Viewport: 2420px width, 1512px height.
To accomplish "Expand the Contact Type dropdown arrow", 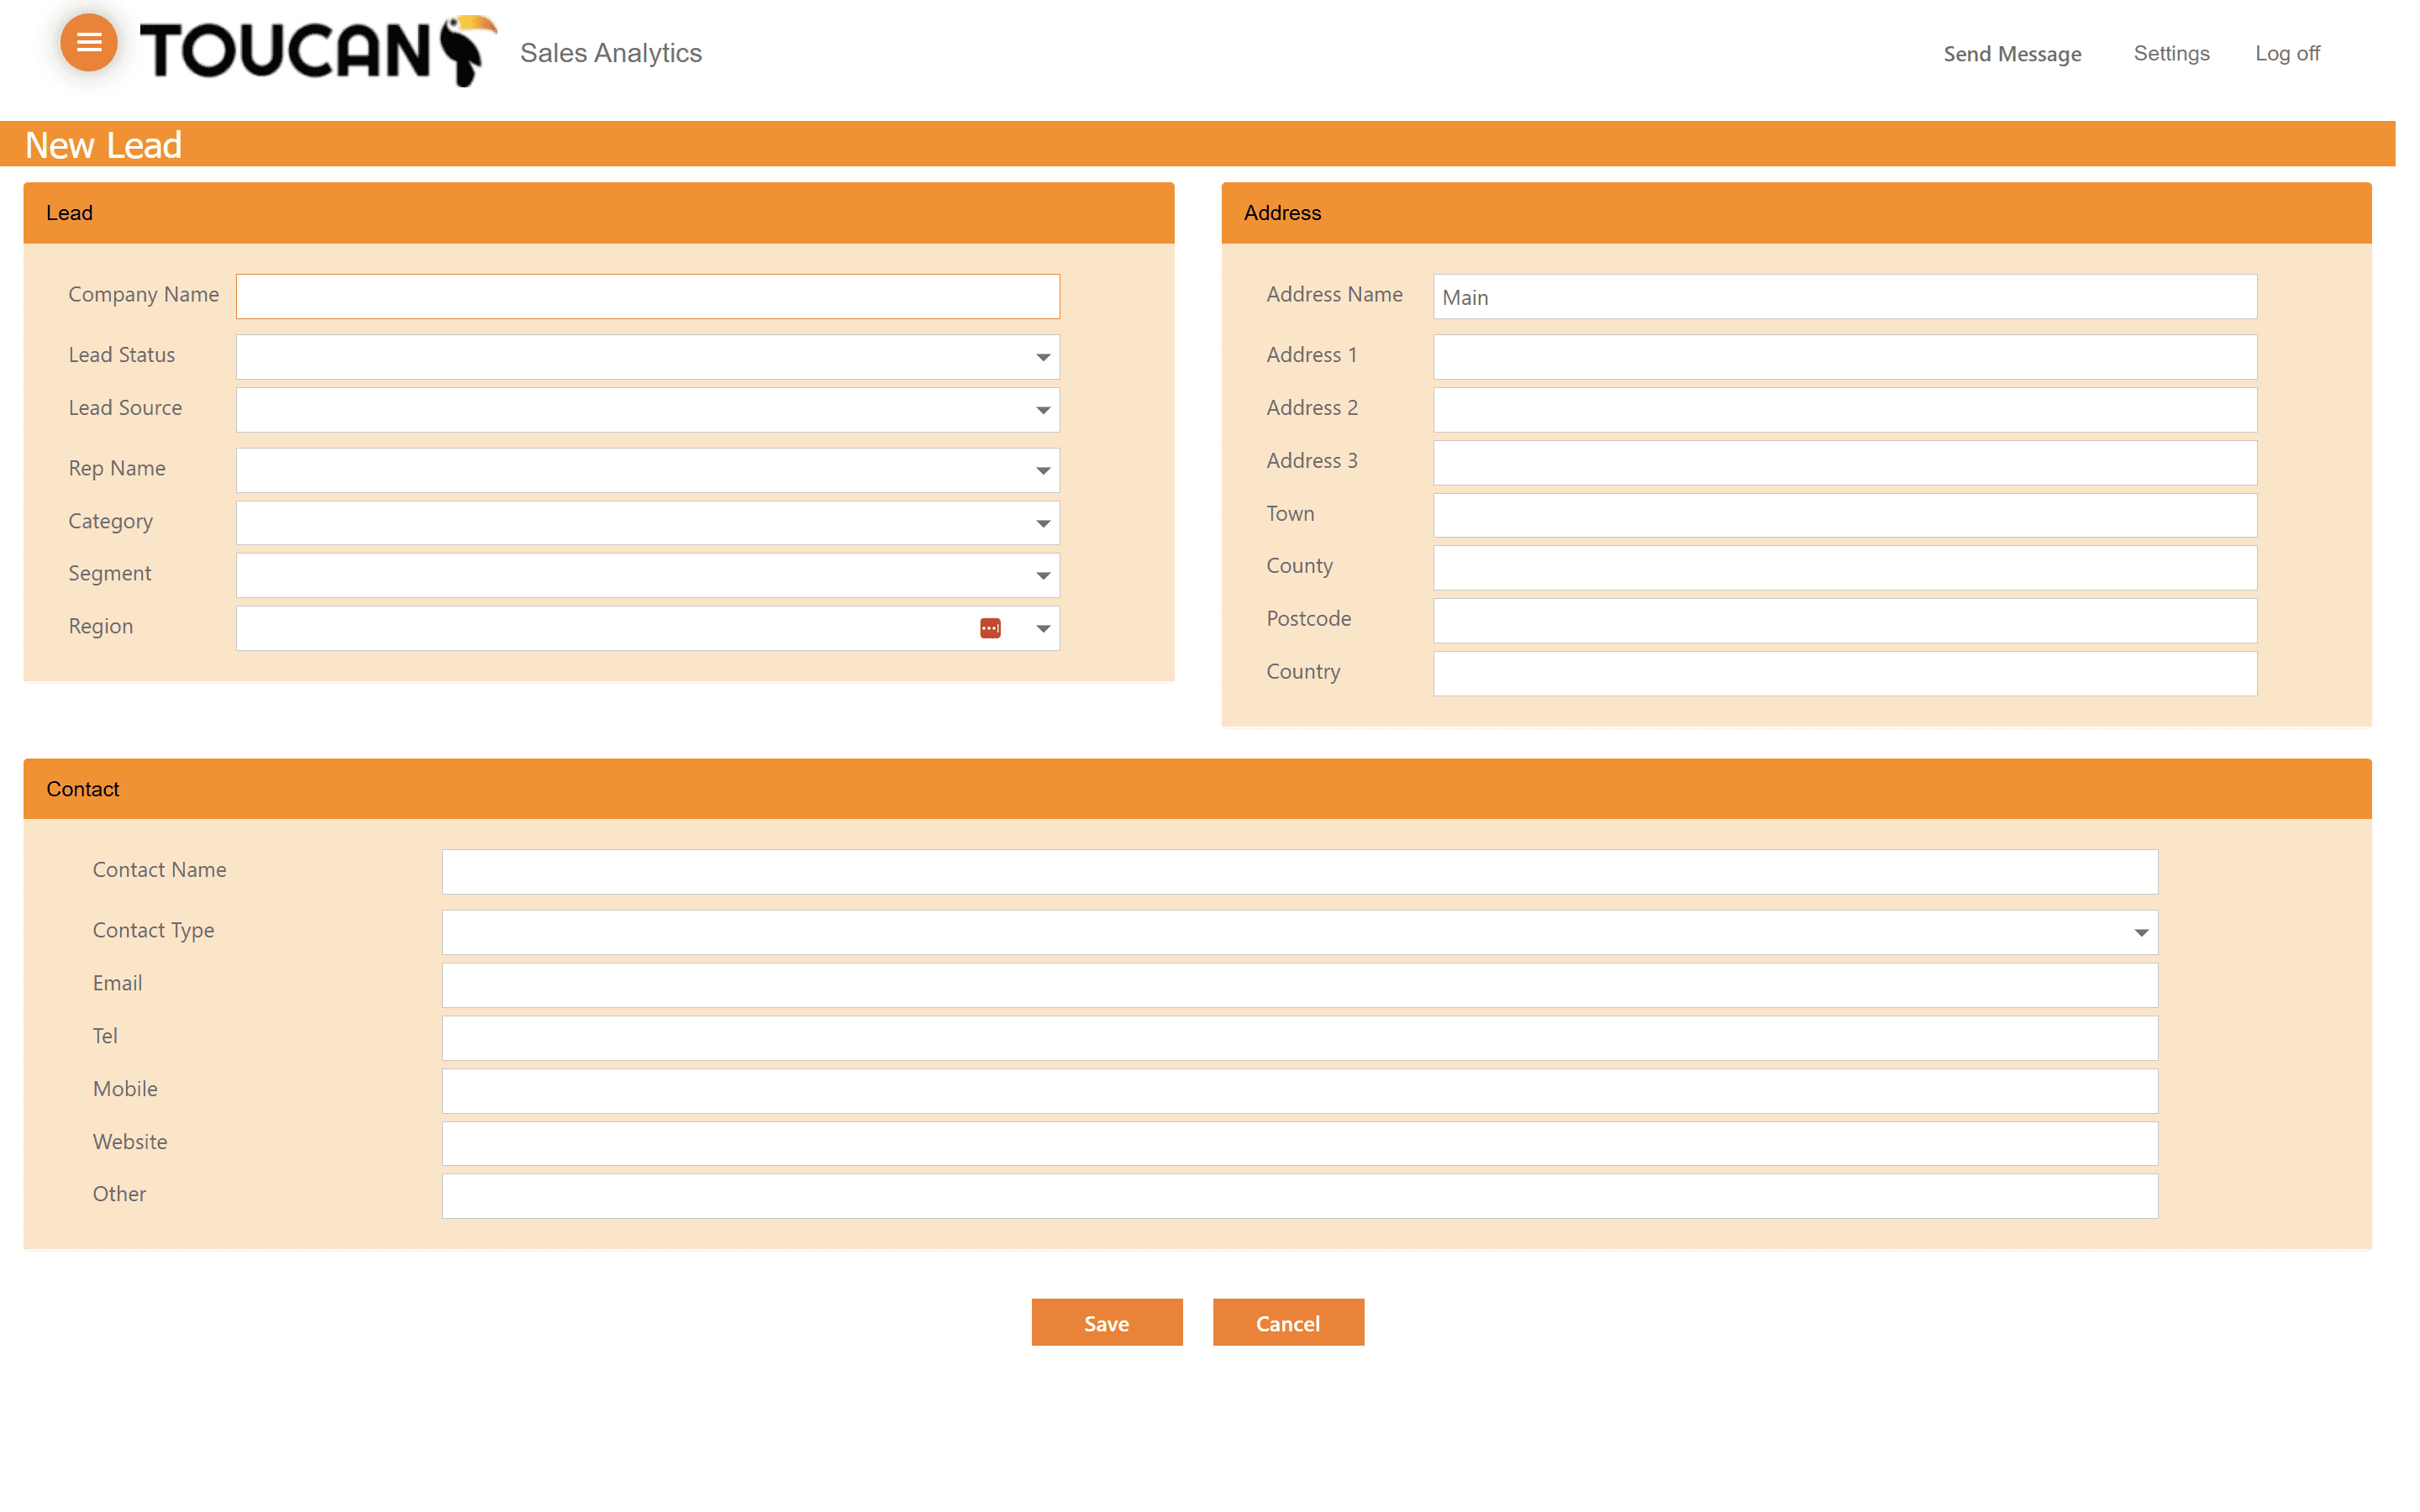I will (2141, 932).
